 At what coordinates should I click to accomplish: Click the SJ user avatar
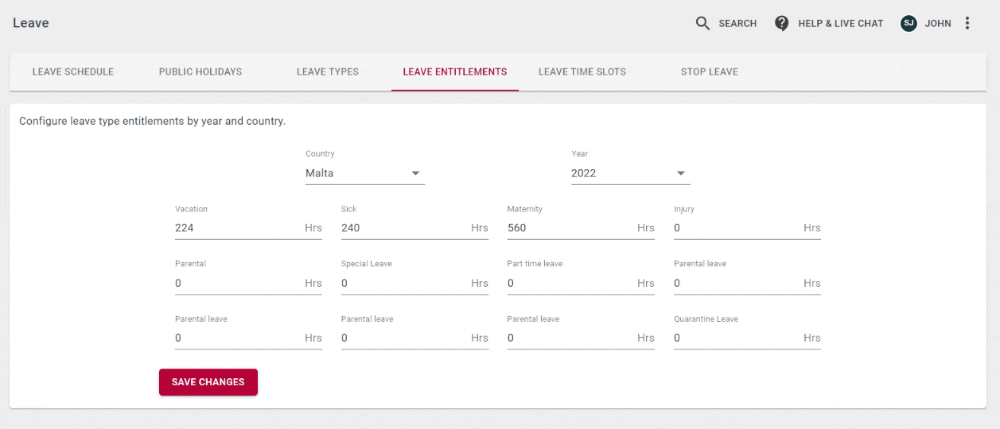tap(908, 24)
